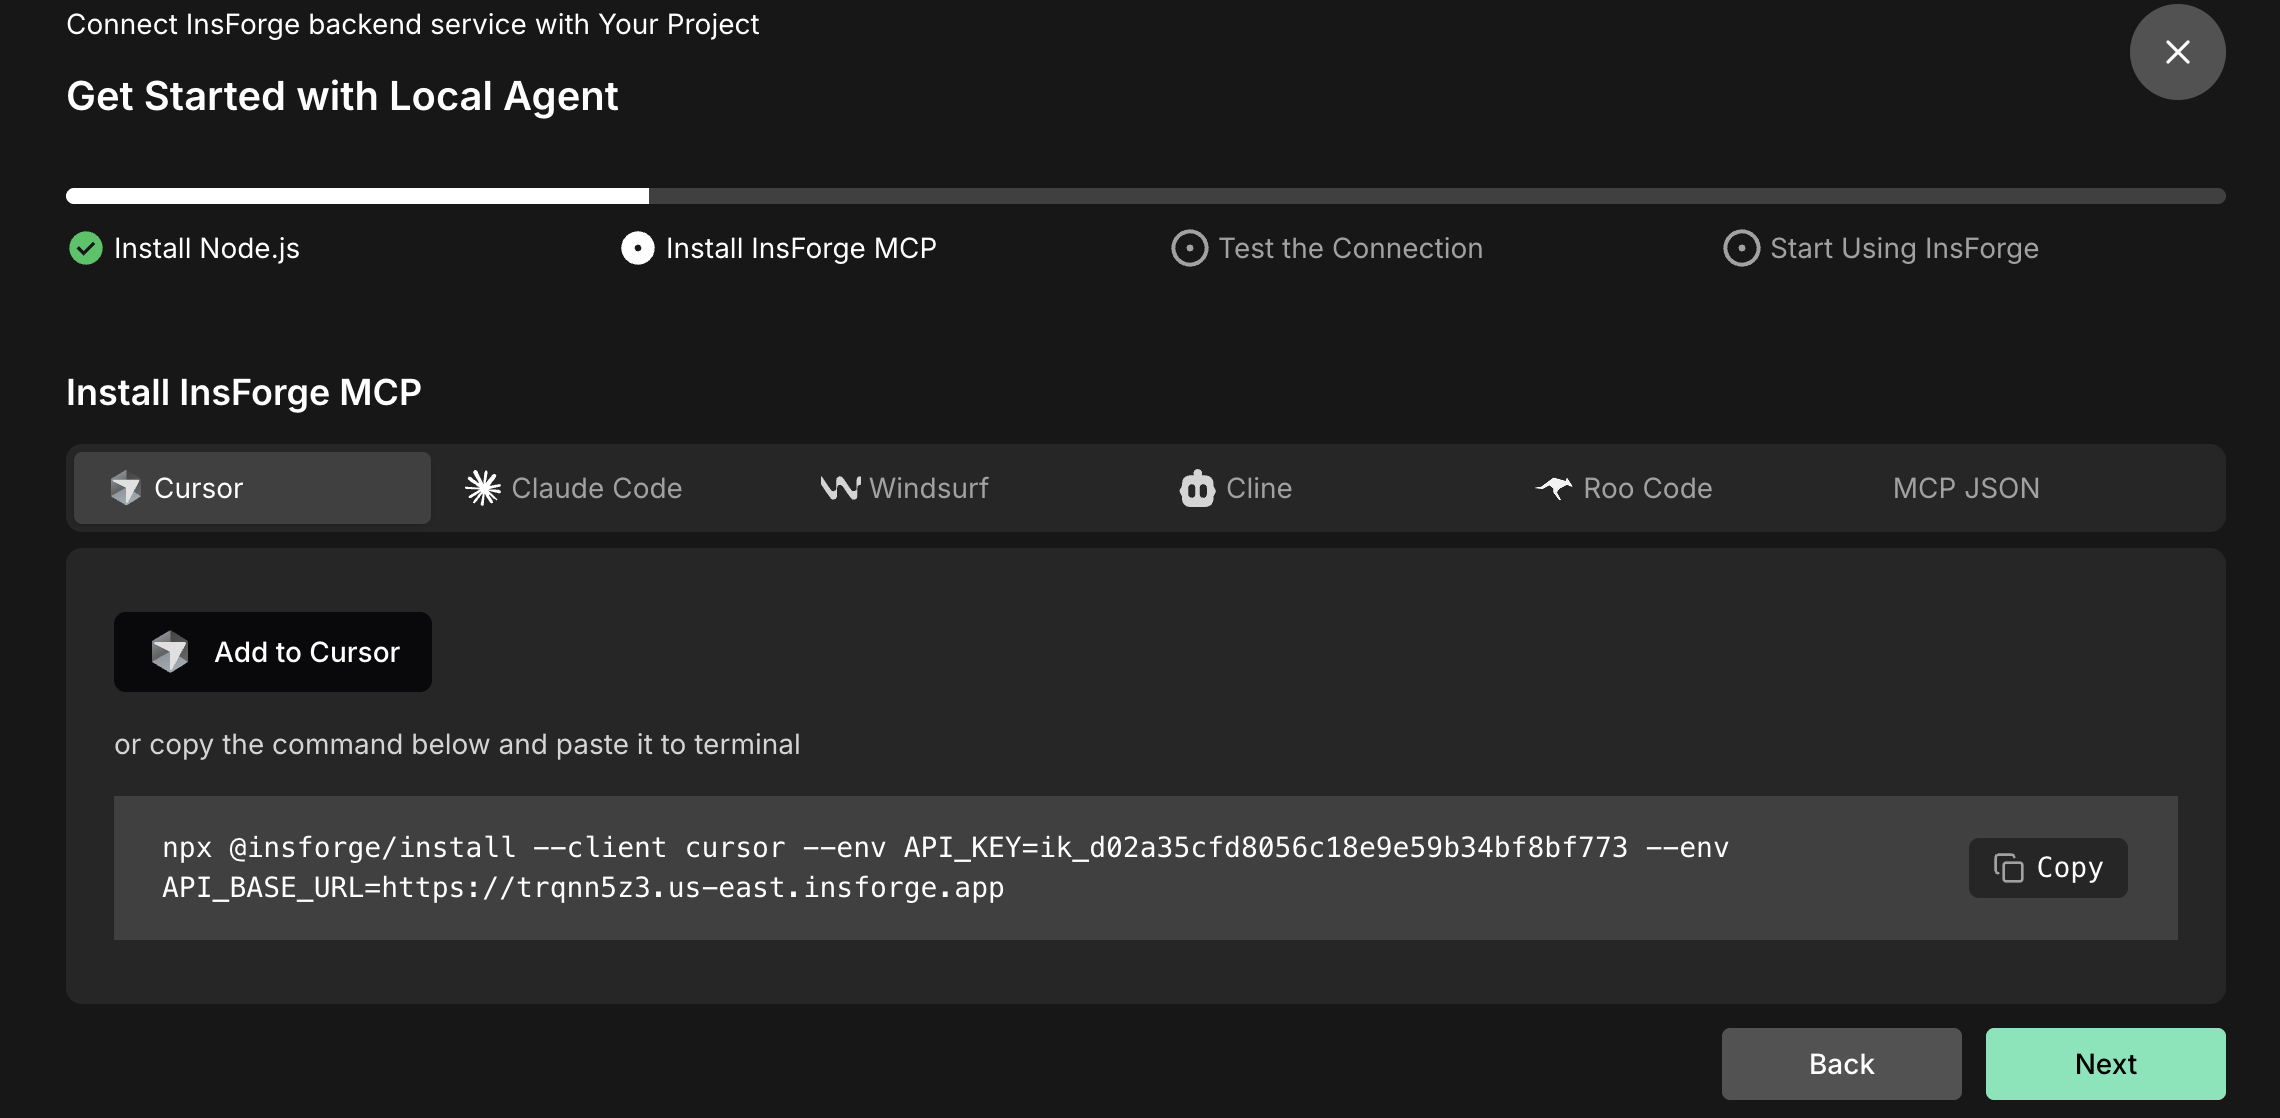2280x1118 pixels.
Task: Click cube icon inside Add to Cursor
Action: (x=170, y=652)
